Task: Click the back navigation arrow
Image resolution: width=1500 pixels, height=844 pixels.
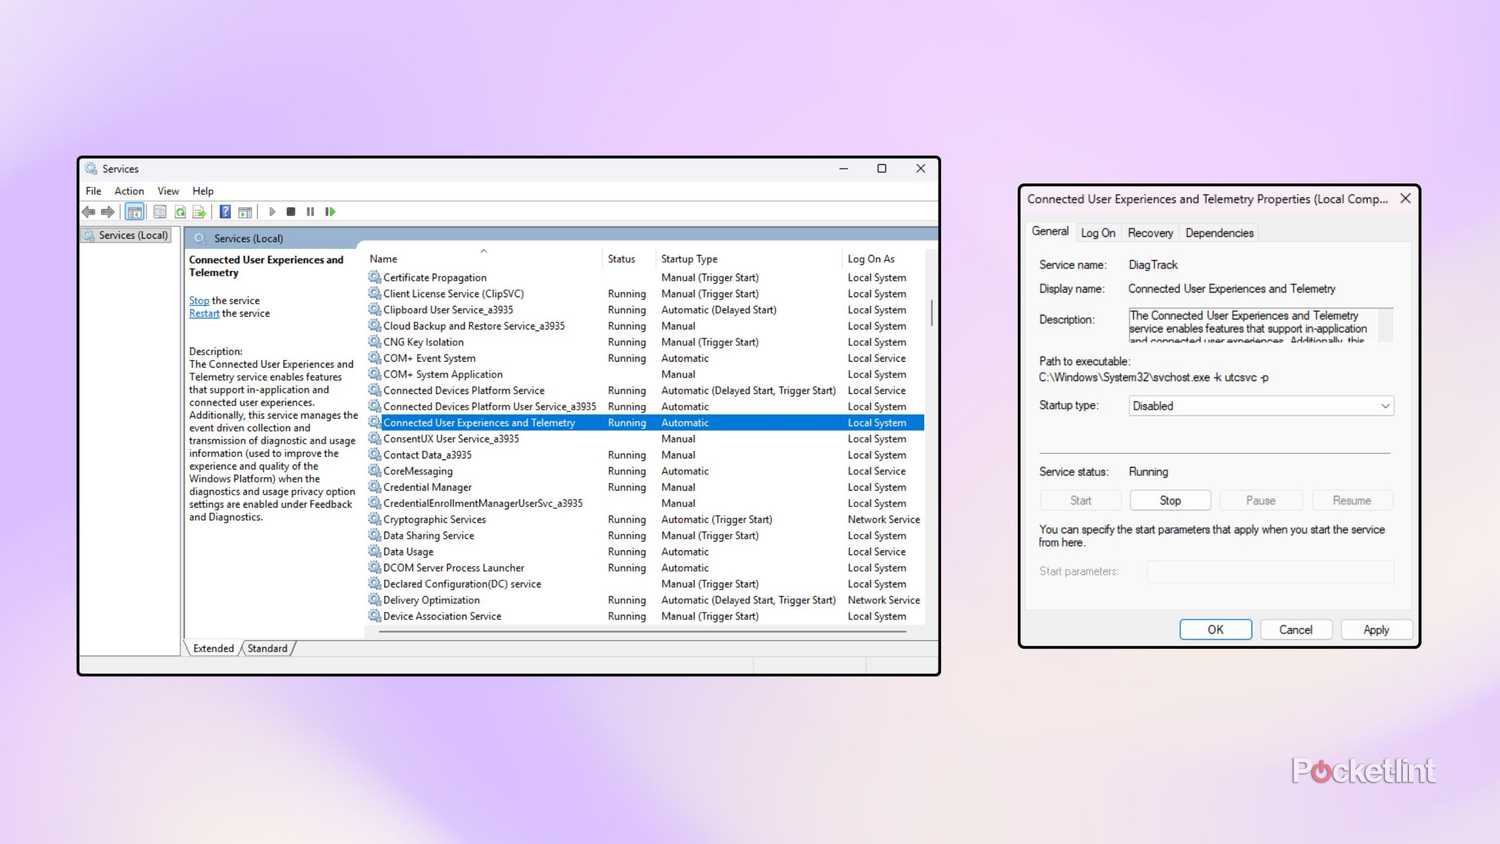Action: pyautogui.click(x=88, y=211)
